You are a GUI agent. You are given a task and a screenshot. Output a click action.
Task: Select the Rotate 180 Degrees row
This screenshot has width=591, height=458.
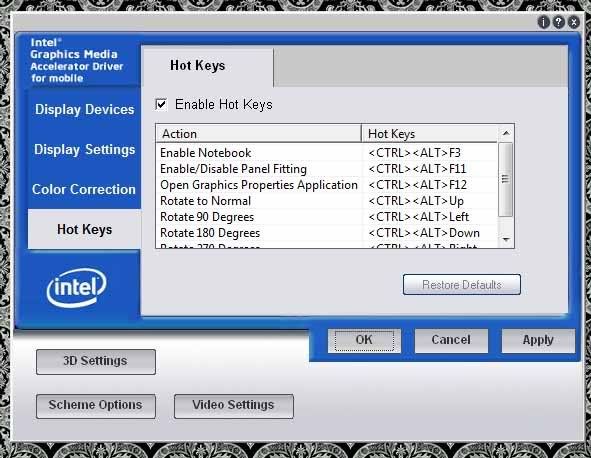point(326,233)
